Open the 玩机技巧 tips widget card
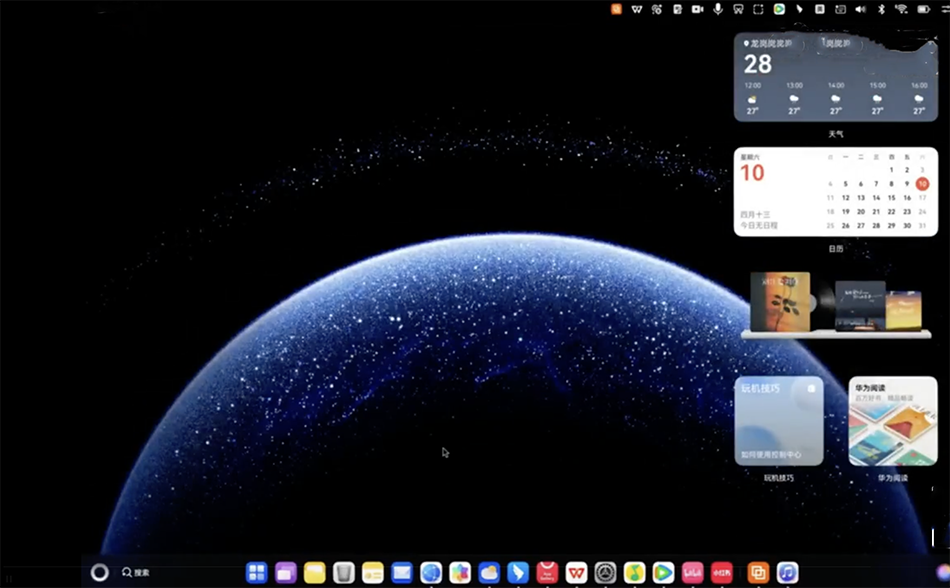 [779, 421]
